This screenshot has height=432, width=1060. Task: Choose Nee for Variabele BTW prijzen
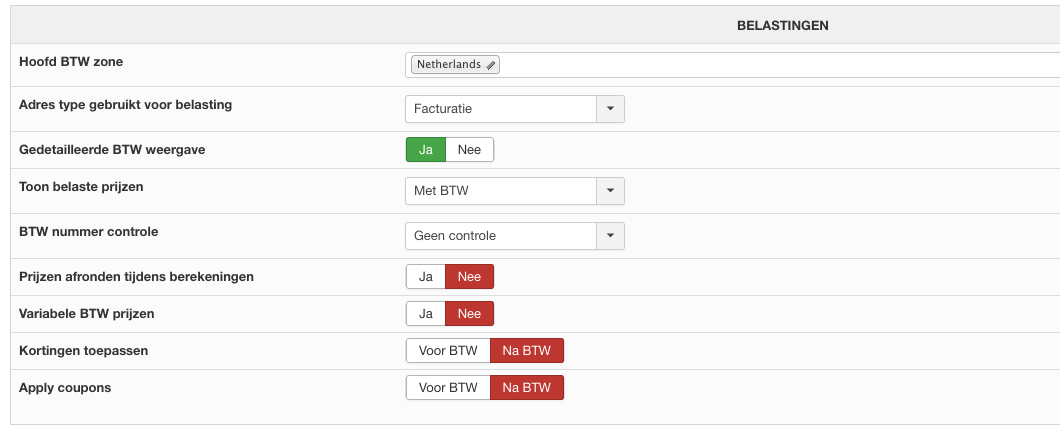click(x=469, y=314)
